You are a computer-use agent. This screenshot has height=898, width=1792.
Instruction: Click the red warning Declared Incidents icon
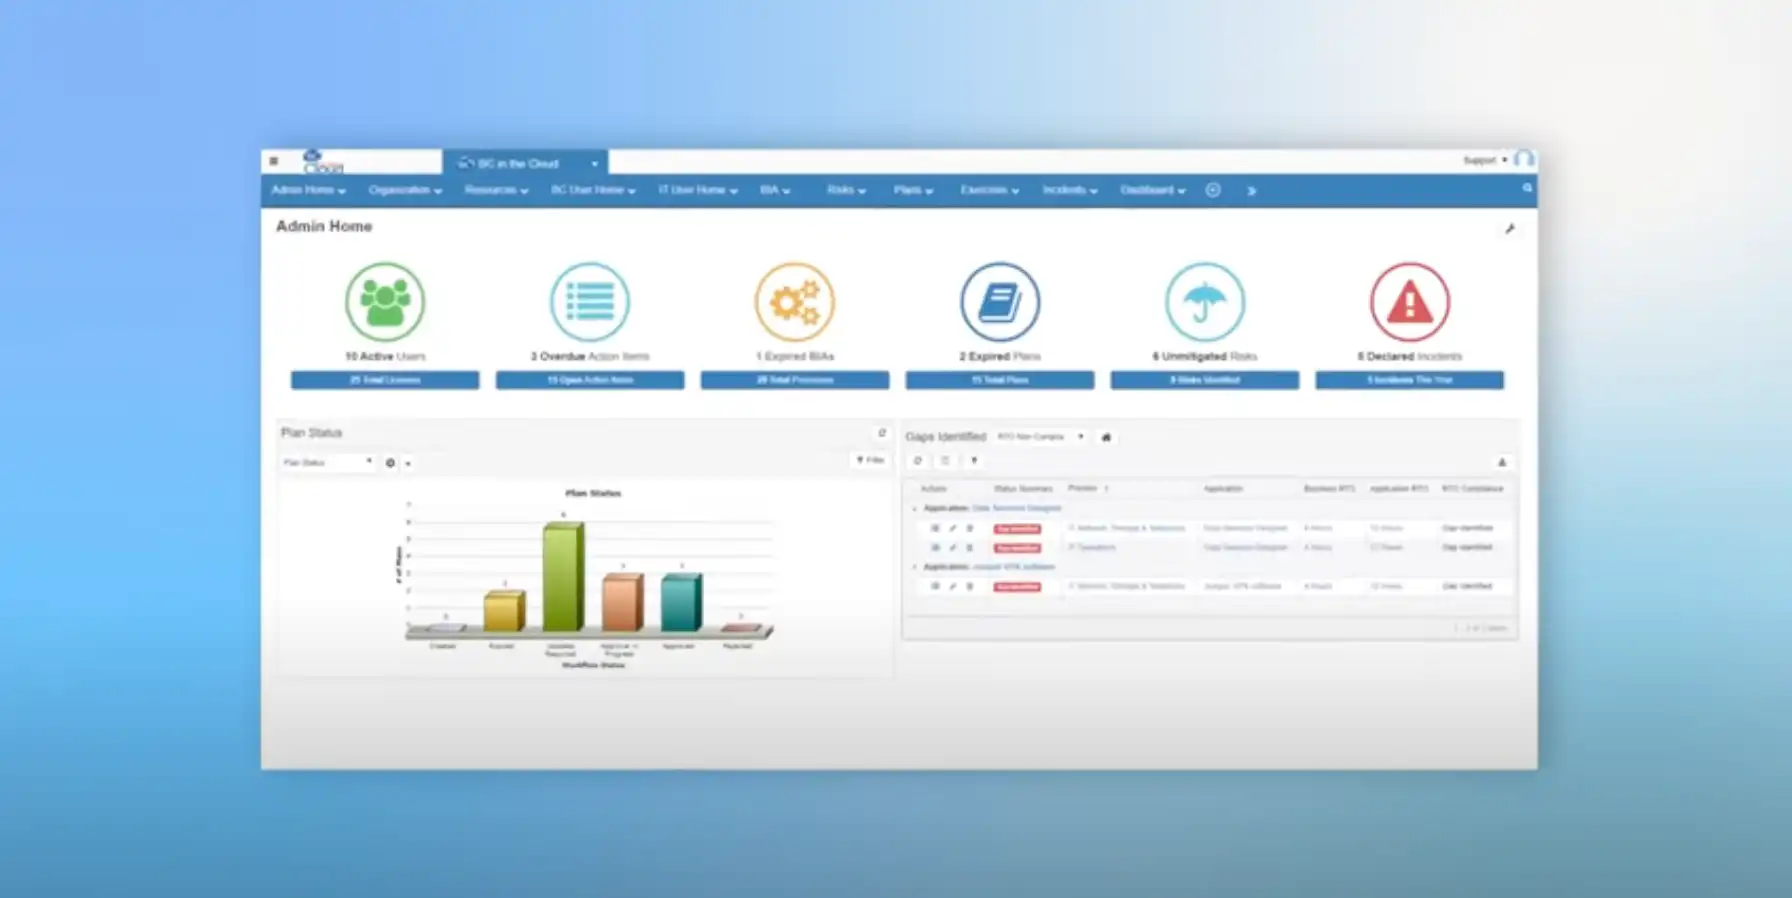tap(1410, 301)
